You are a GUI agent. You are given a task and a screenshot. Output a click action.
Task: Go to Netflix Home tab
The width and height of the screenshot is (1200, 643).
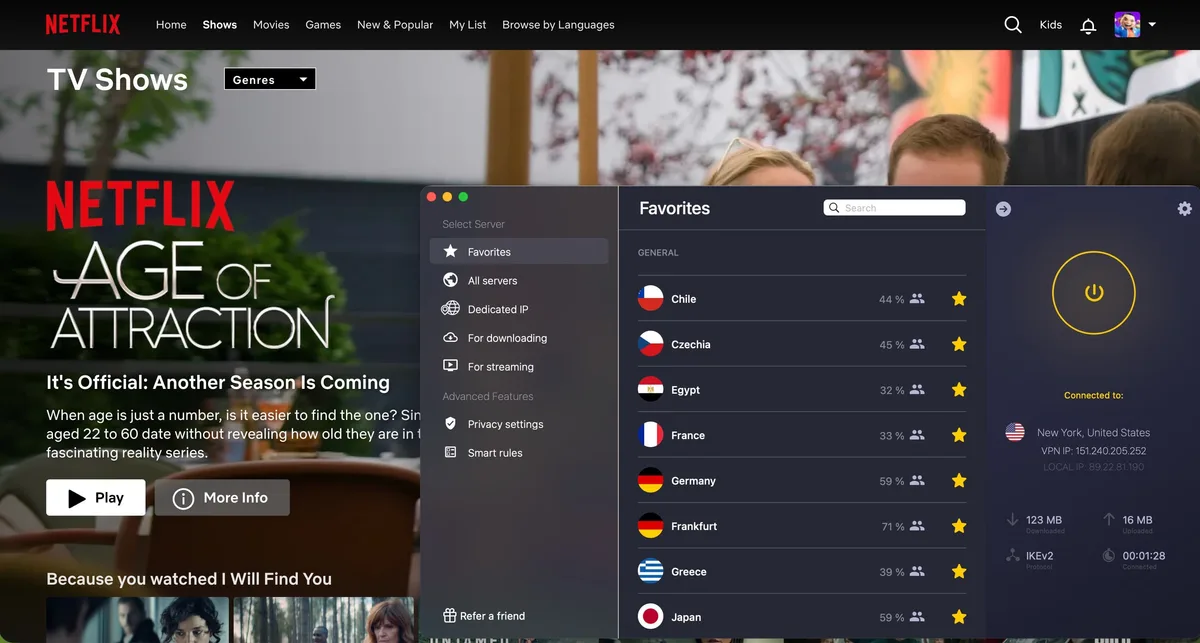[171, 25]
